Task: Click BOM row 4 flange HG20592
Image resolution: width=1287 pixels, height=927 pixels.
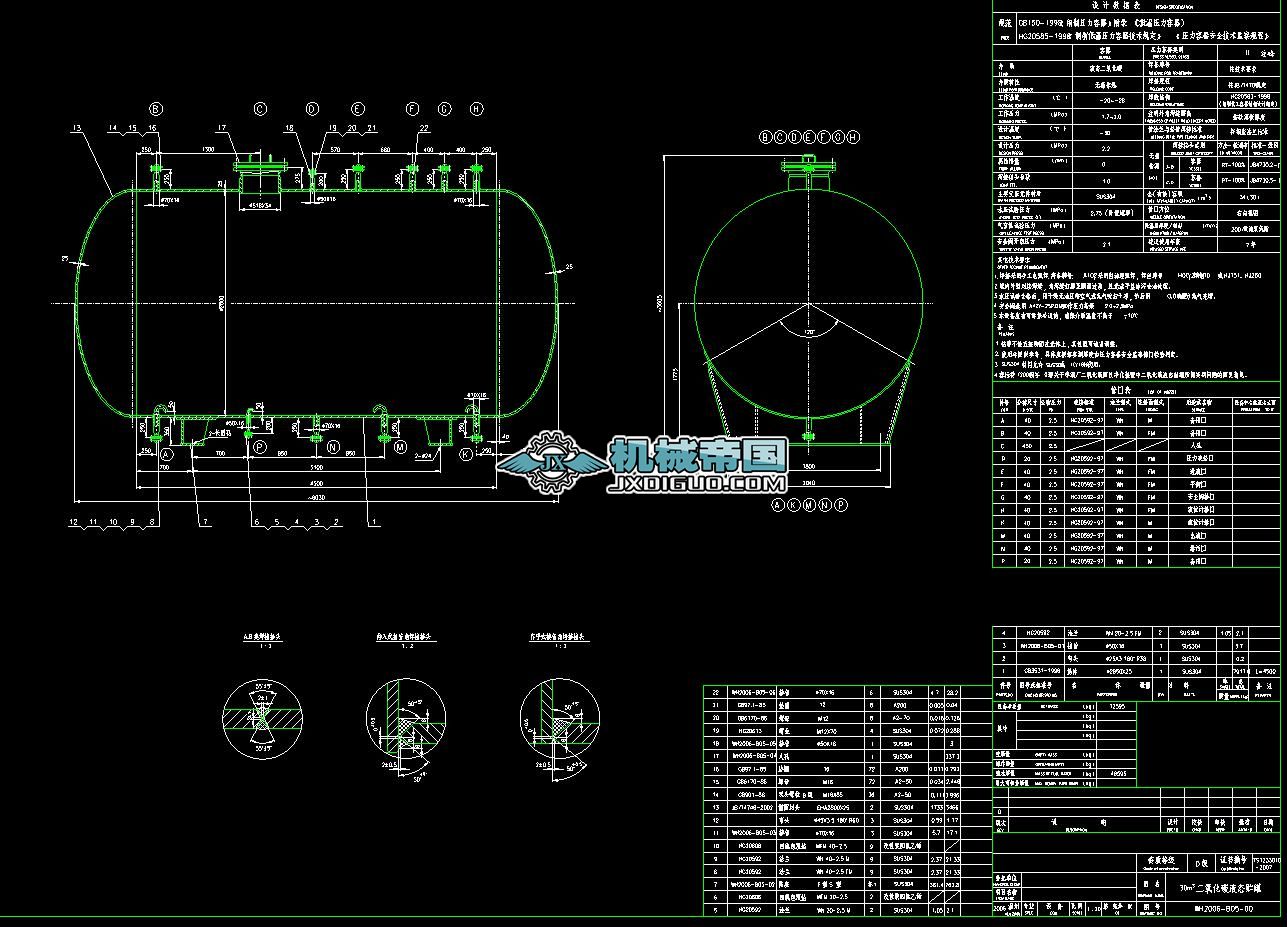Action: click(1036, 633)
